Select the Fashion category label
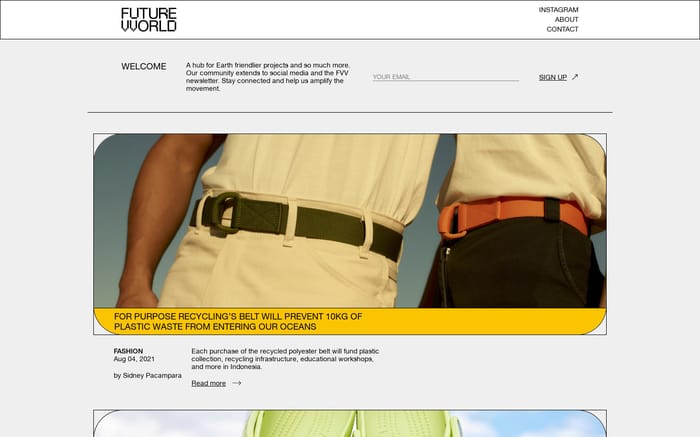The width and height of the screenshot is (700, 437). 128,351
